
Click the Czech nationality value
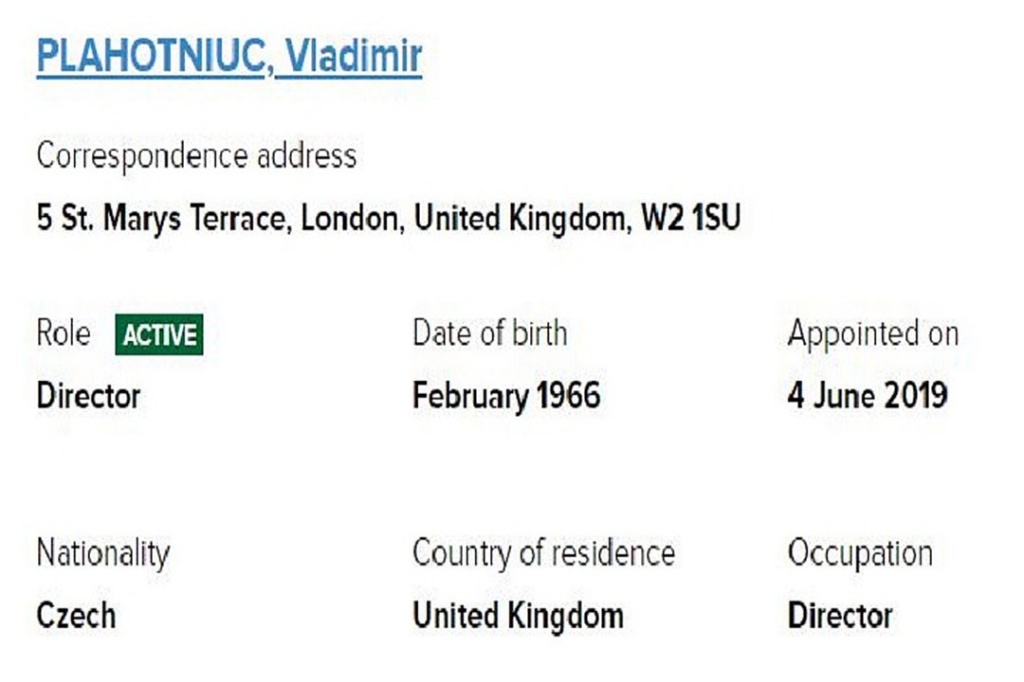click(76, 615)
